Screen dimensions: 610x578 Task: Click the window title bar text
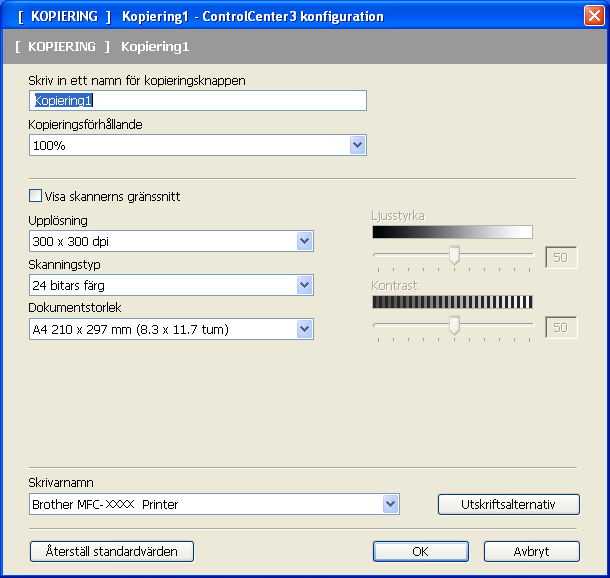pos(201,16)
